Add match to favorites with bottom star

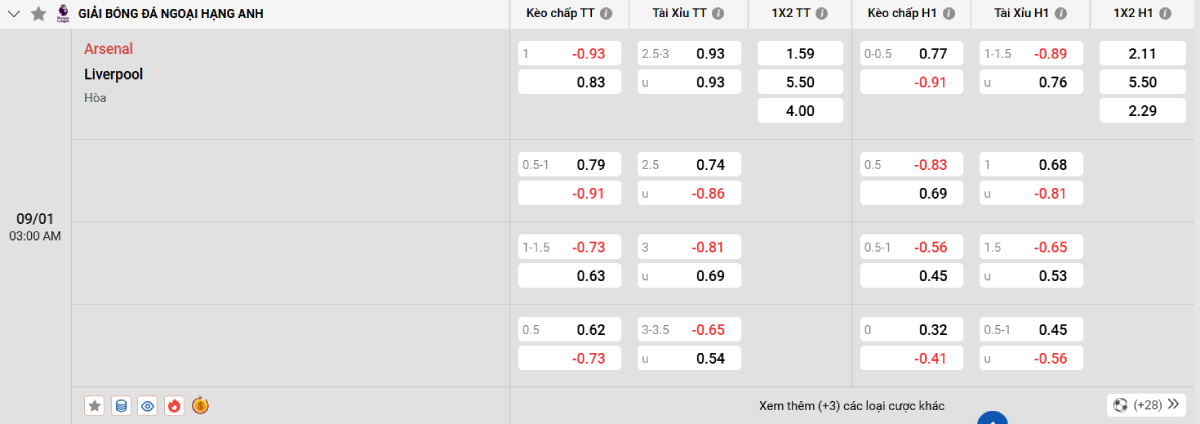click(x=95, y=405)
